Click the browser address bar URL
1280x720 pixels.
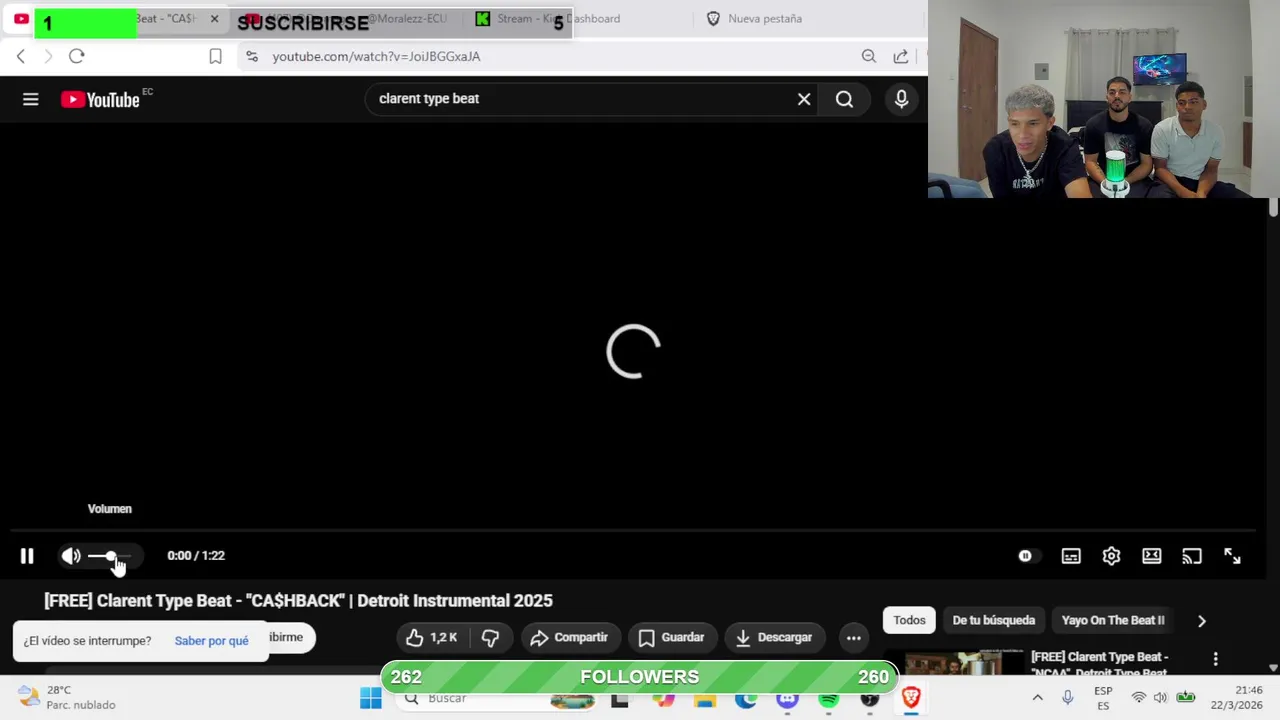coord(376,57)
